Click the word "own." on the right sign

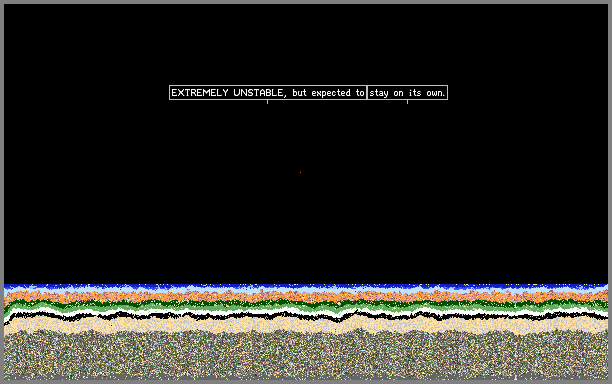click(436, 93)
